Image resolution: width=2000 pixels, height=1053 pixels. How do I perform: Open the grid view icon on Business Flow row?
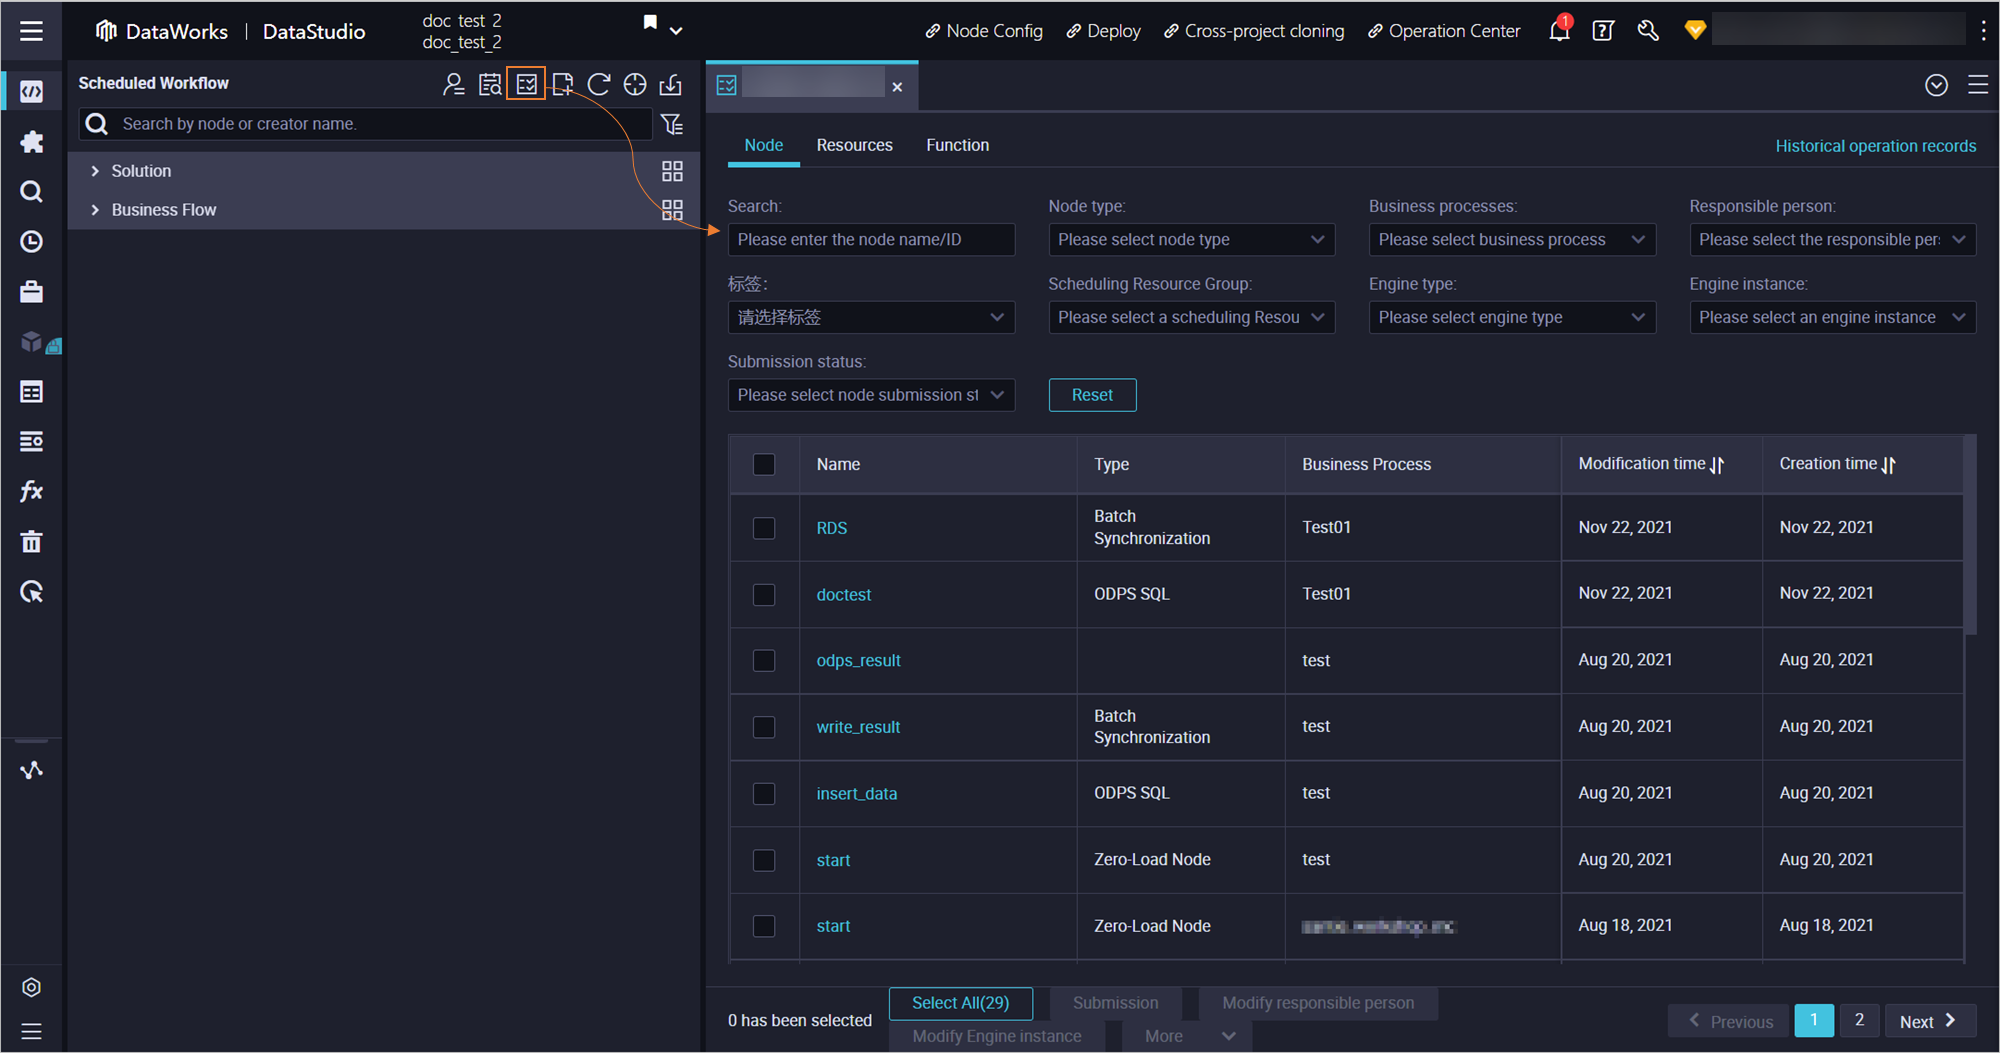[x=672, y=210]
